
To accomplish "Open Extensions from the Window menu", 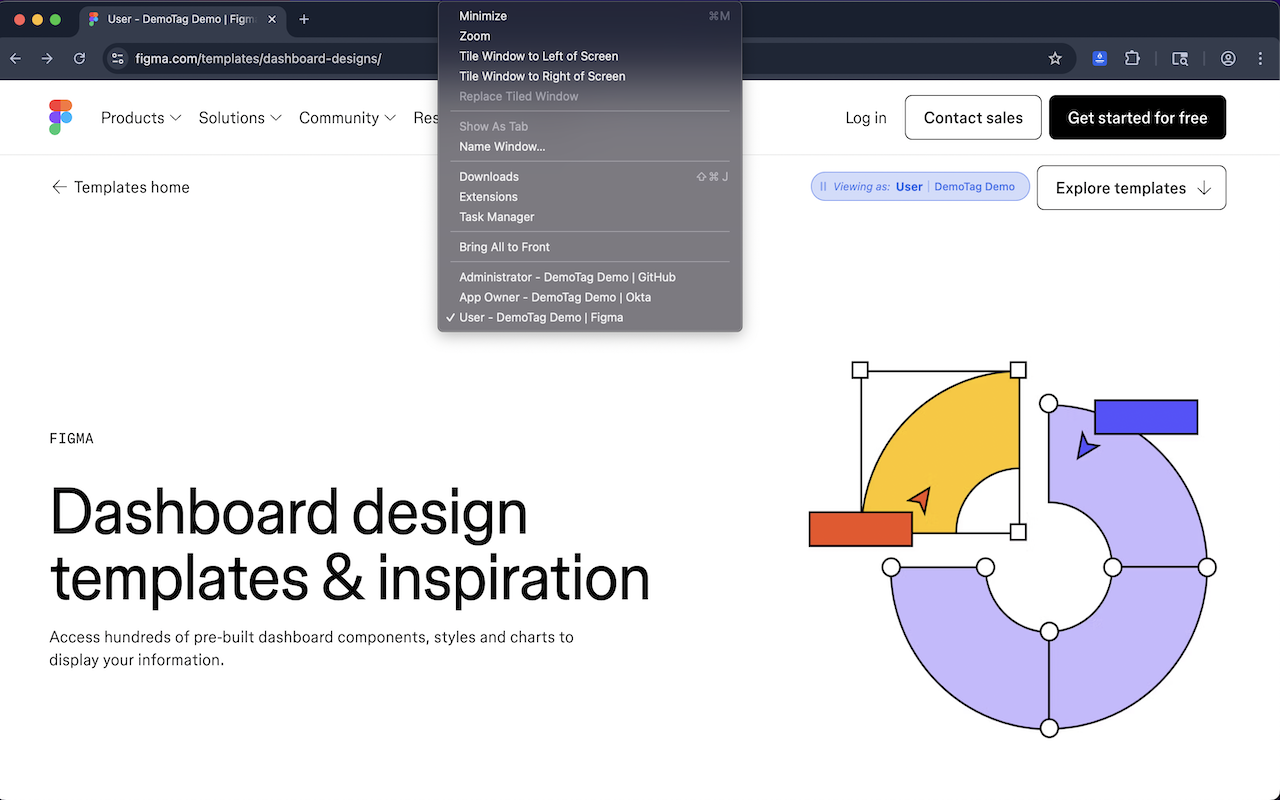I will 590,197.
